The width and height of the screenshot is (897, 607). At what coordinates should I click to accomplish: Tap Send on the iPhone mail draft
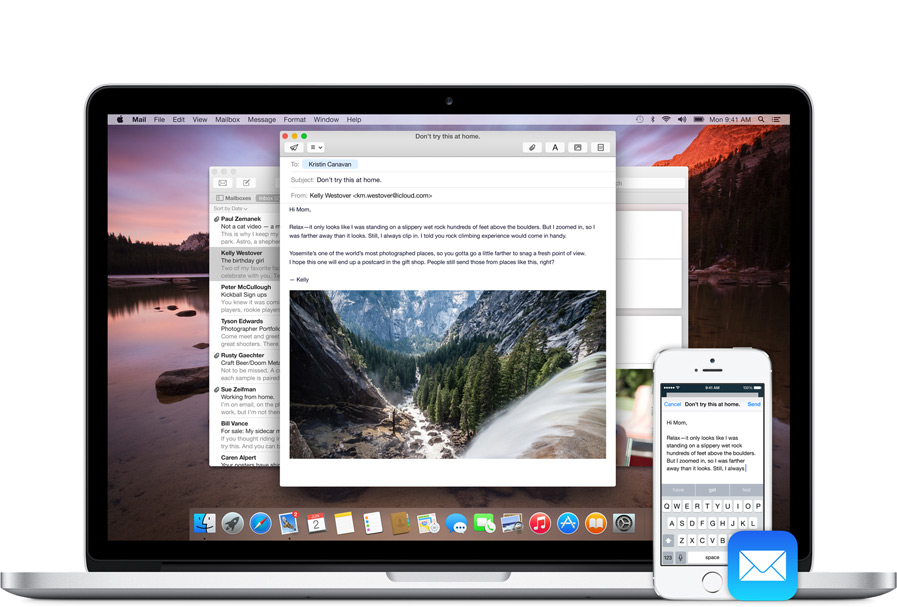pyautogui.click(x=754, y=404)
